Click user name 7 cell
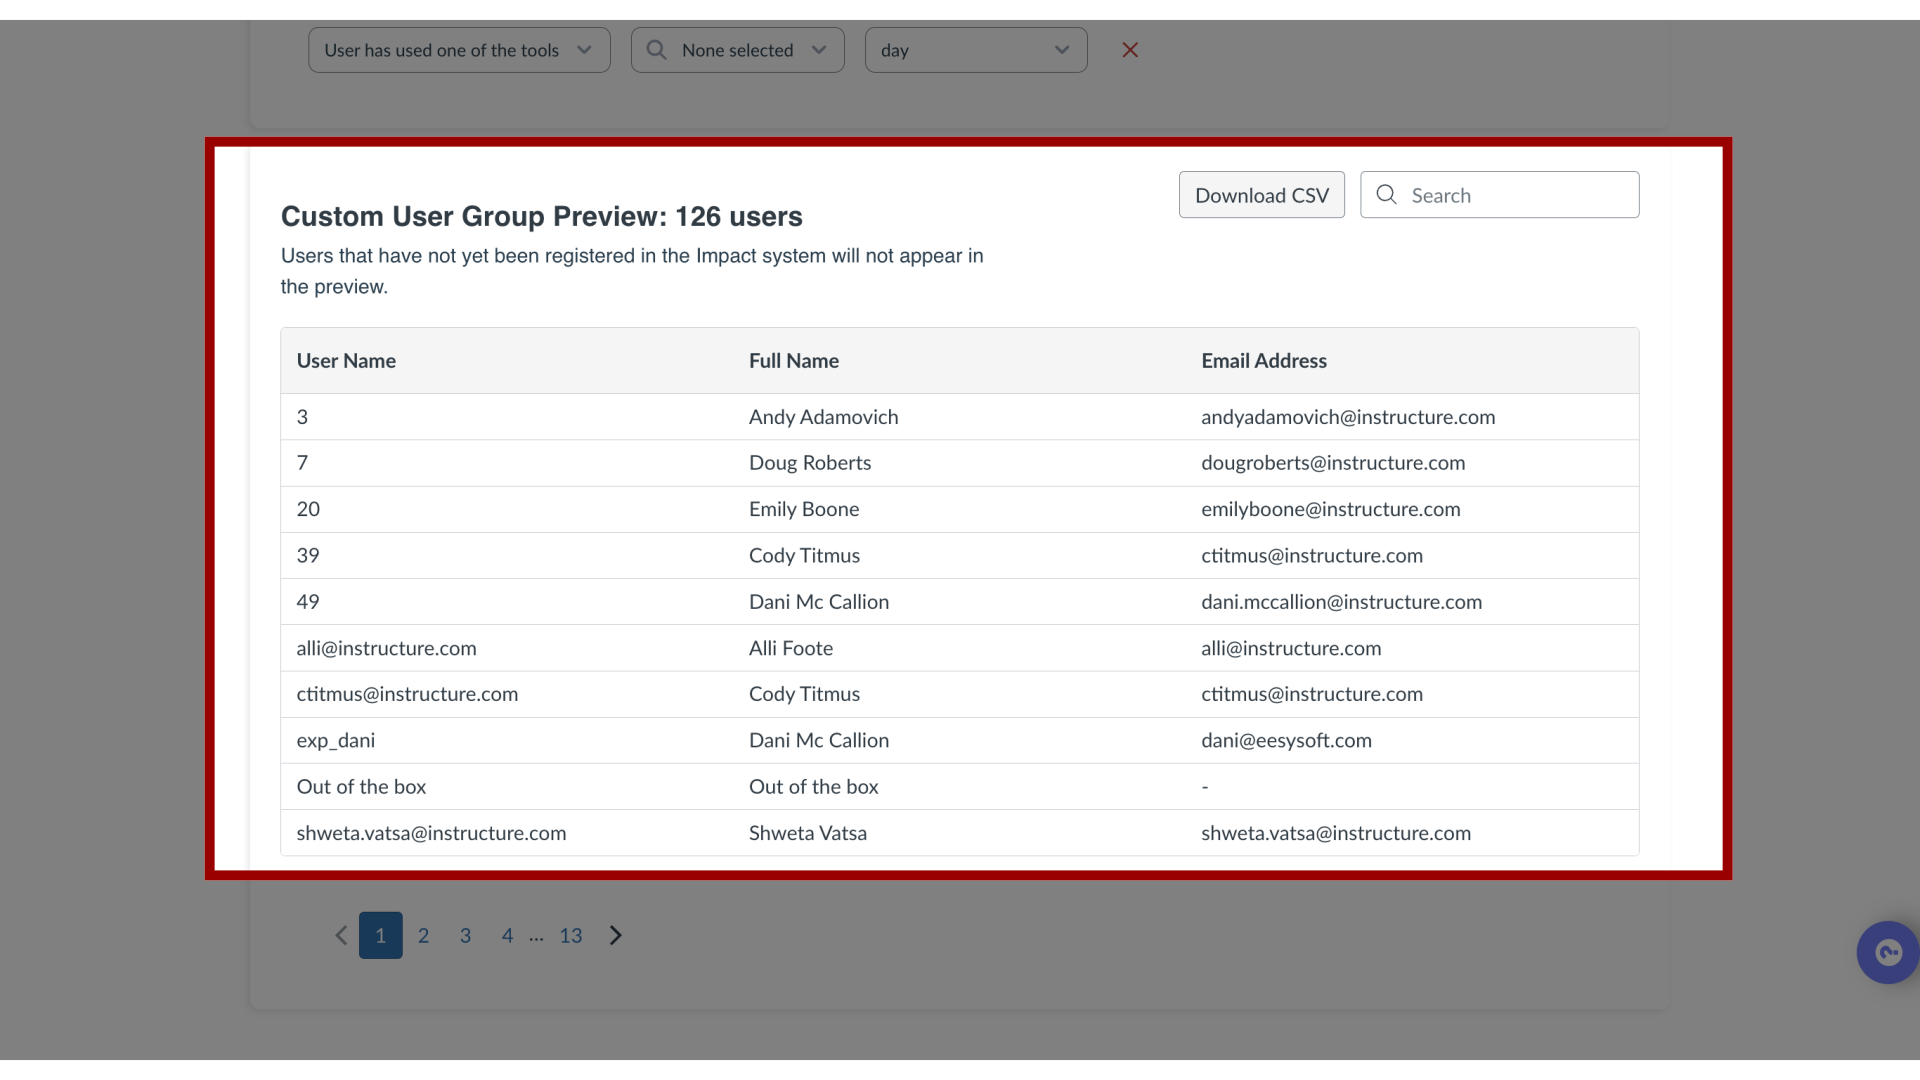1920x1080 pixels. (302, 463)
